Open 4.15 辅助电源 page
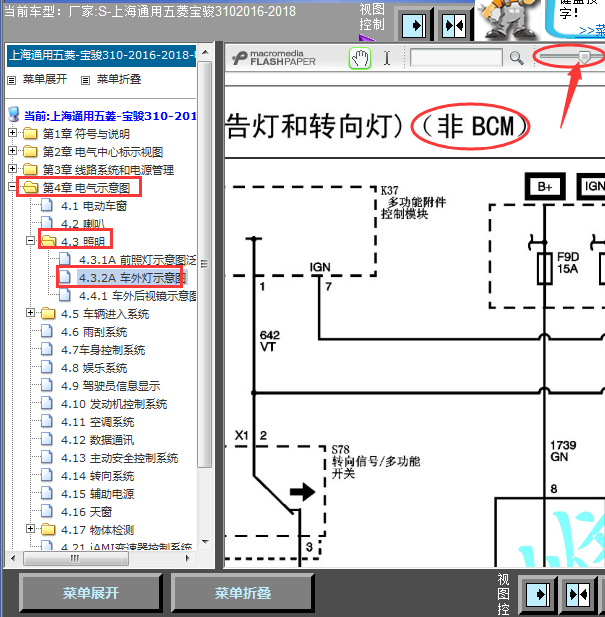 [x=98, y=494]
